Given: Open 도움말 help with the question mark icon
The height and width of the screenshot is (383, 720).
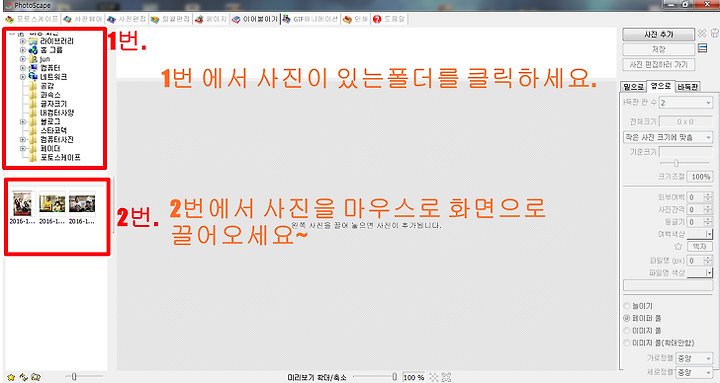Looking at the screenshot, I should tap(389, 19).
